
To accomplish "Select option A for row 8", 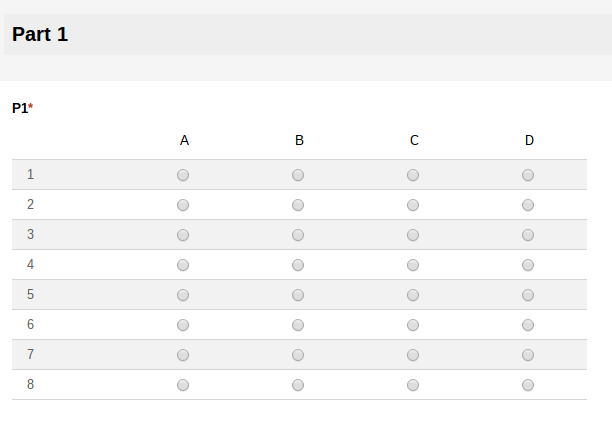I will [183, 385].
